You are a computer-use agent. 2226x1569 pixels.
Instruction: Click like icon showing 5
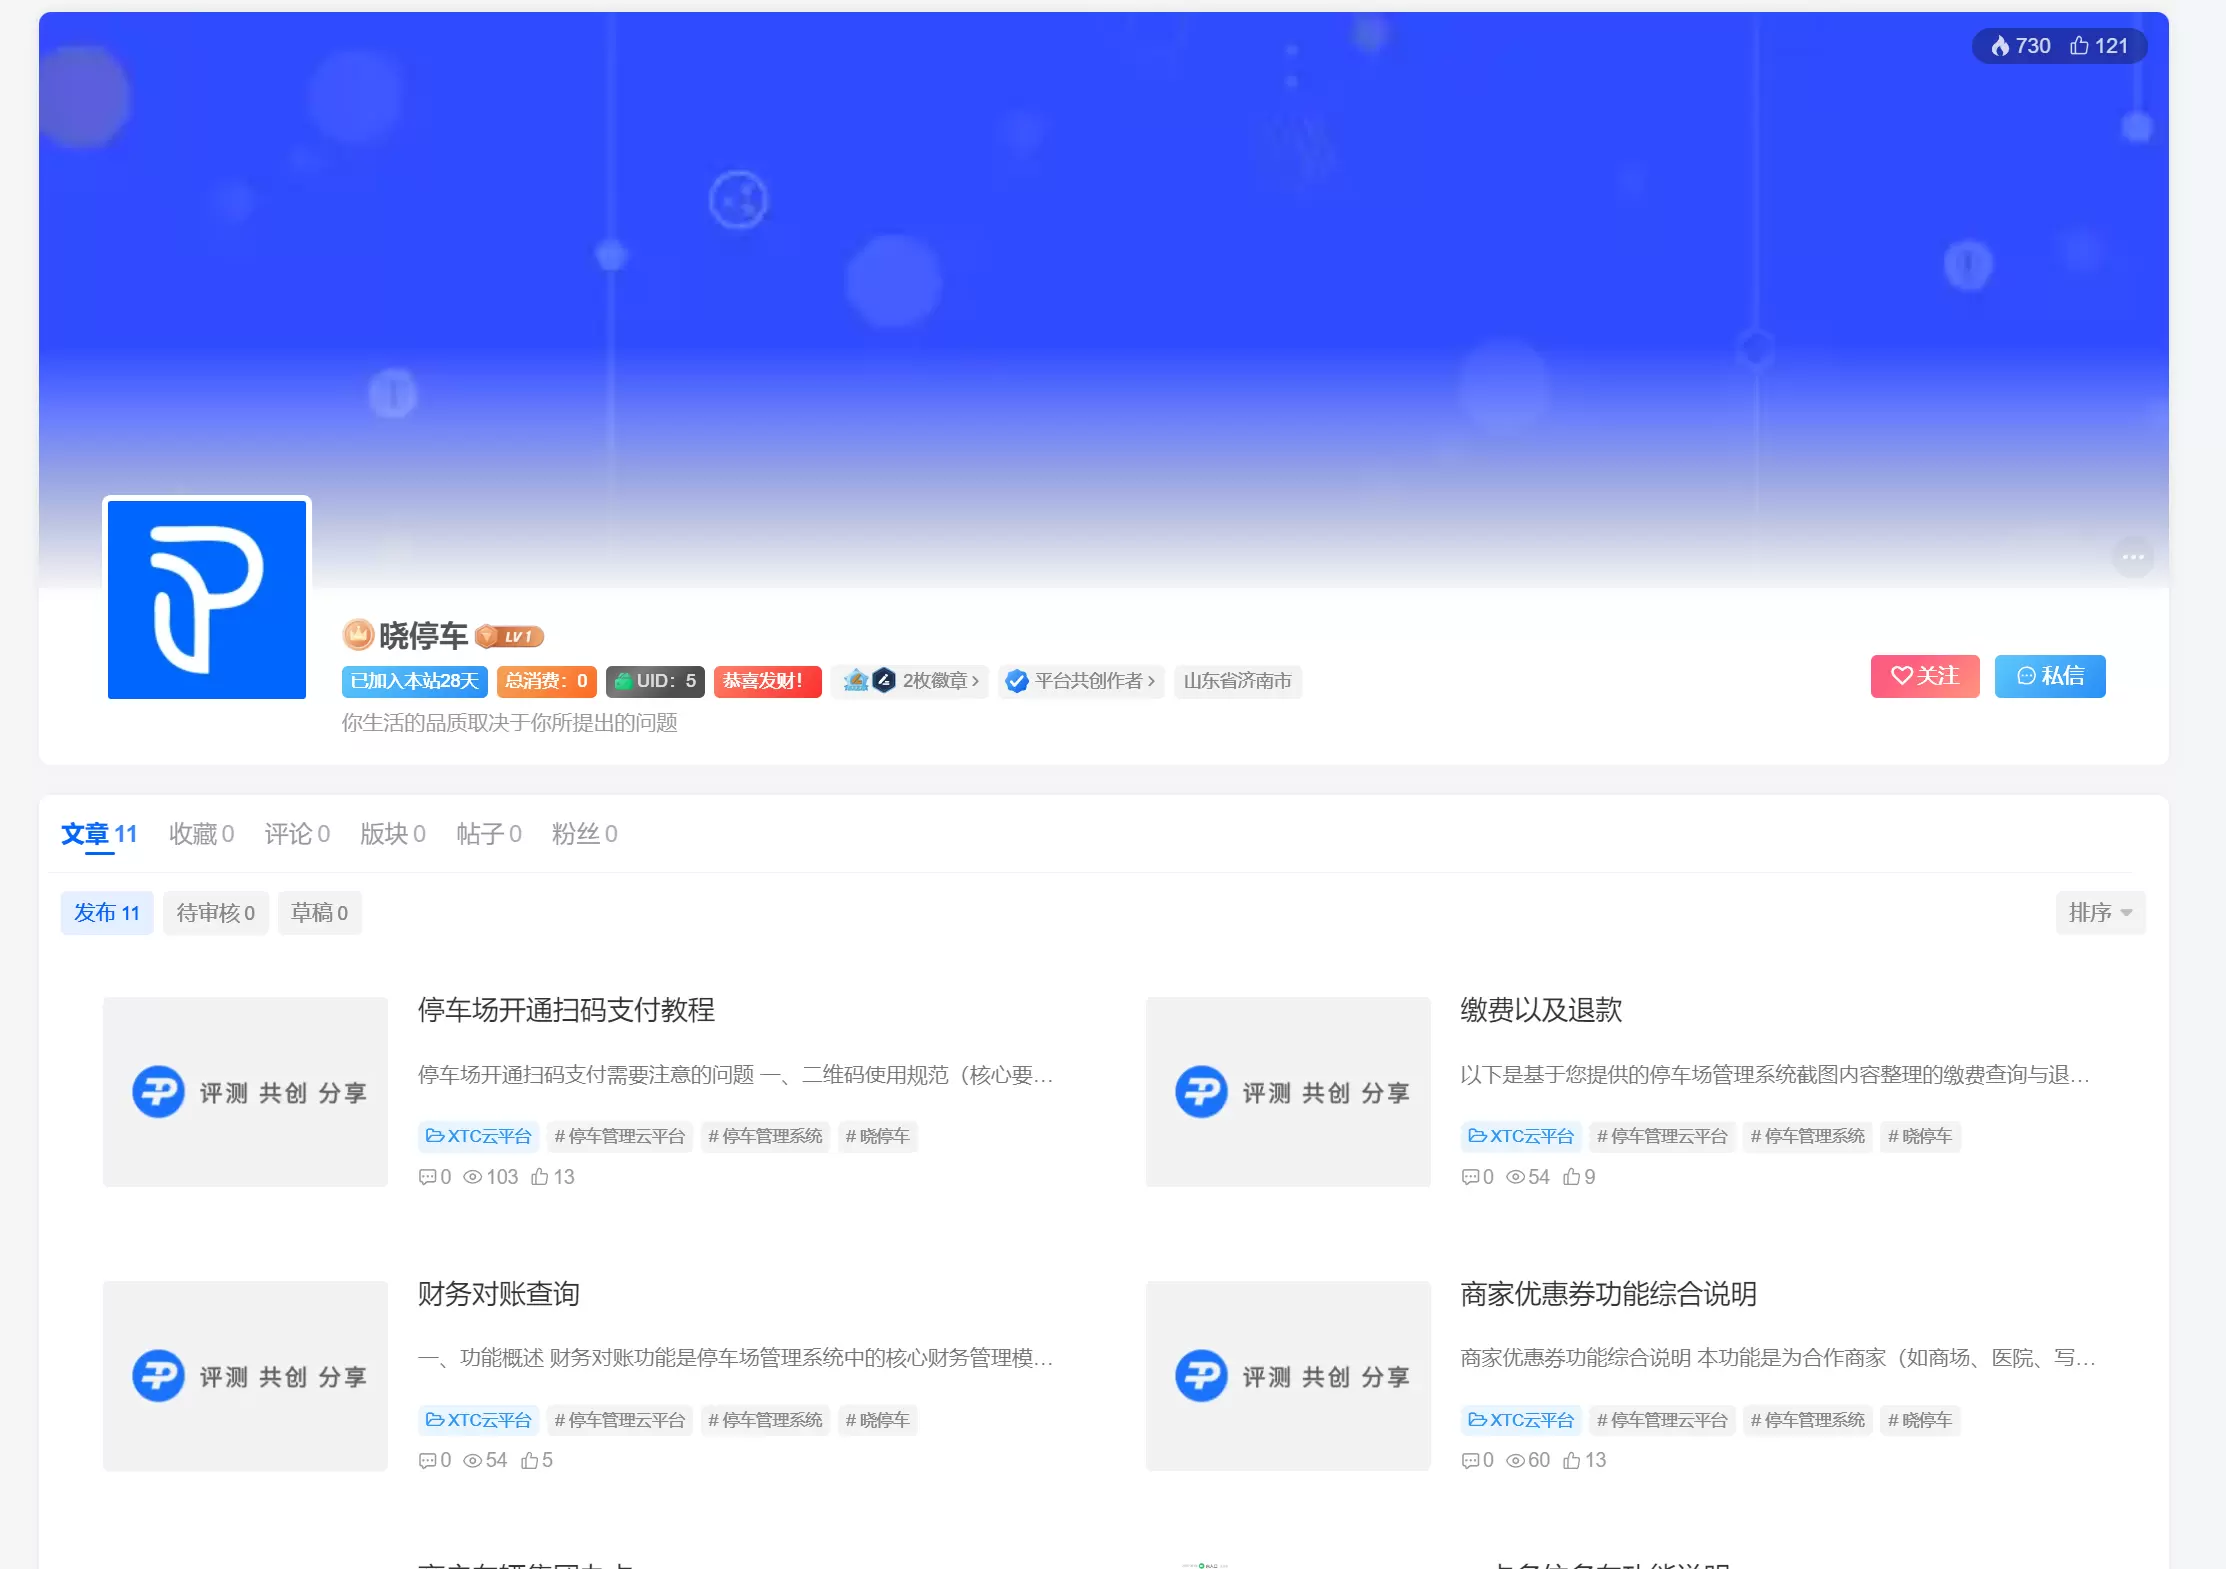tap(530, 1460)
